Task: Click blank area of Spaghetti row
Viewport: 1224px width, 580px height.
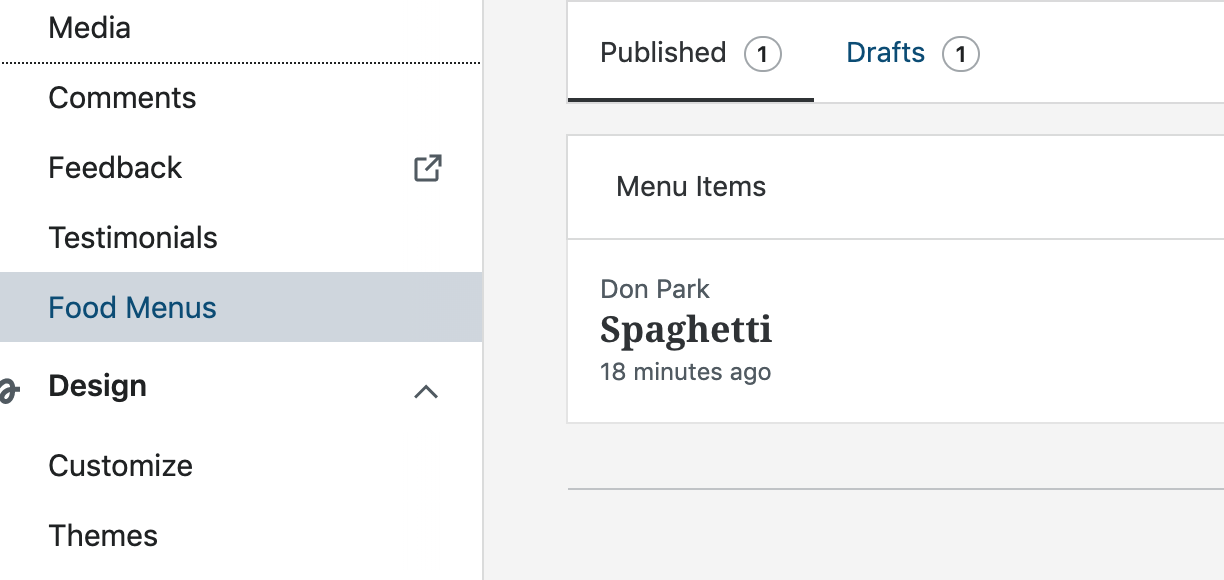Action: (1000, 332)
